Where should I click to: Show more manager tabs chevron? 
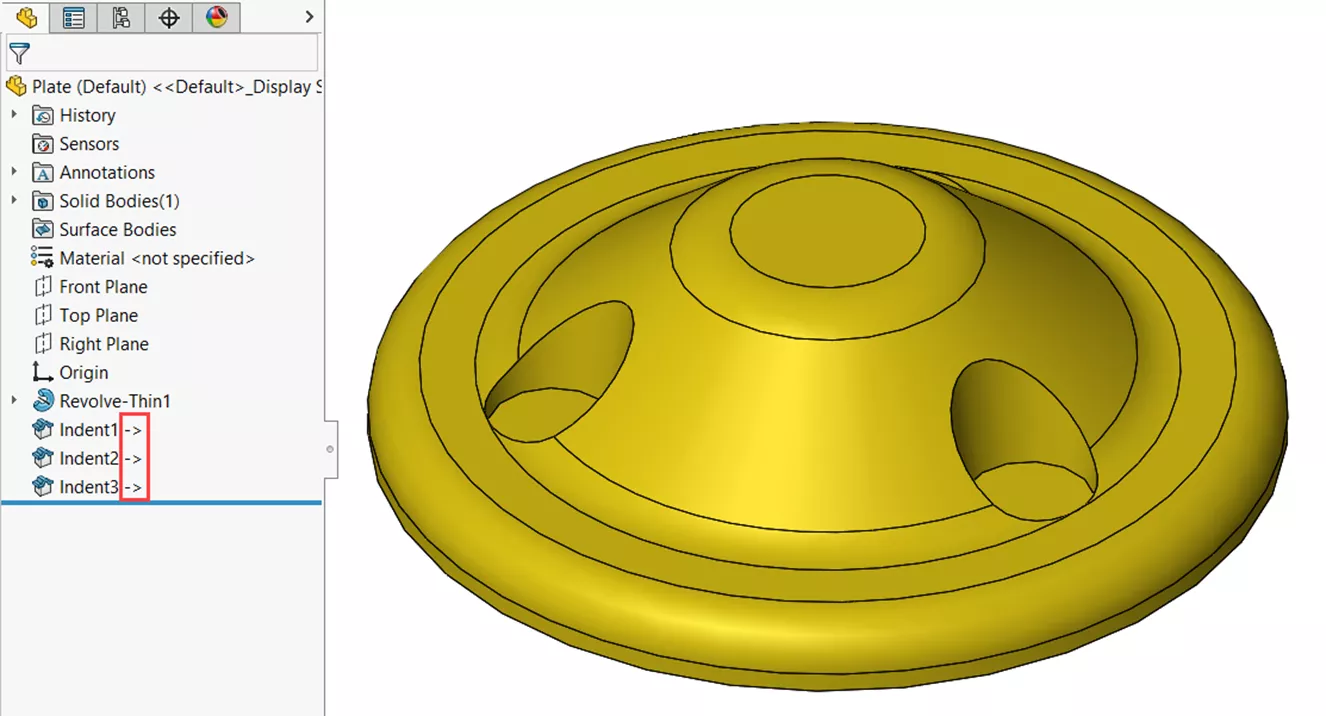[x=309, y=17]
